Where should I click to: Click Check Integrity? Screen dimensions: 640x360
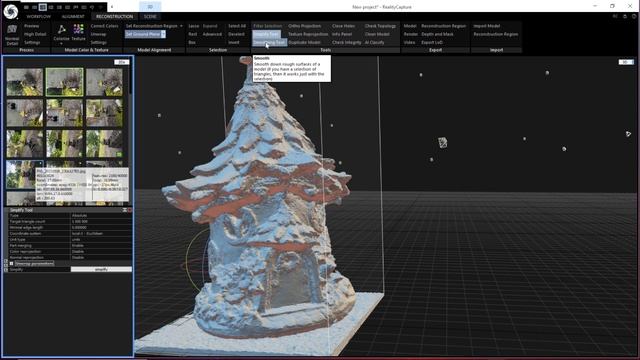[347, 42]
